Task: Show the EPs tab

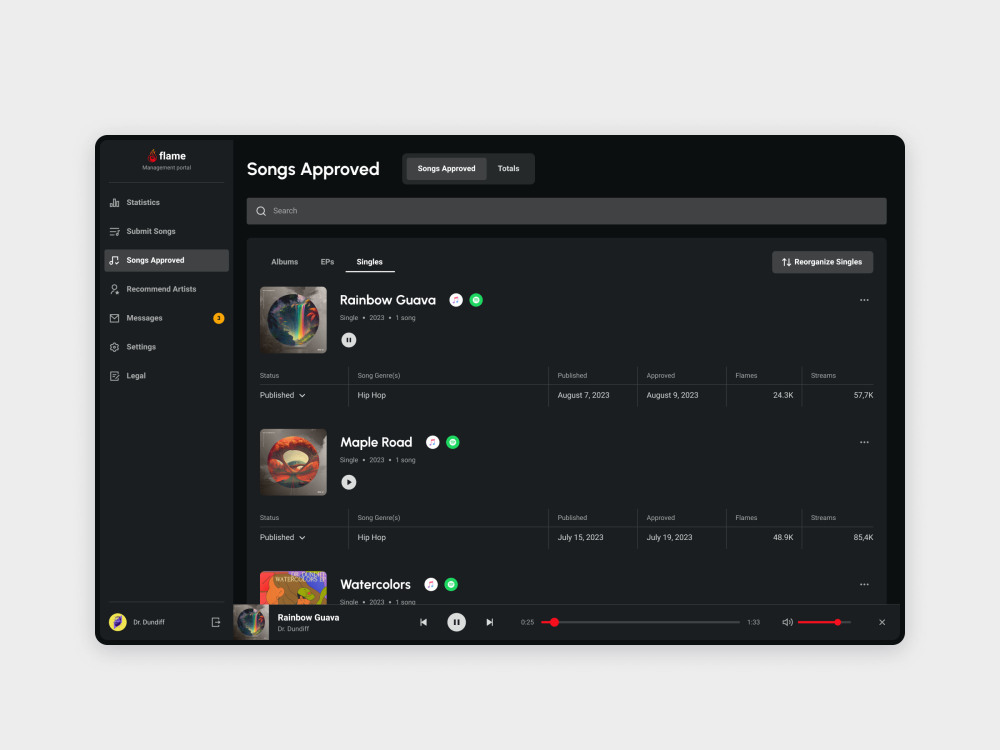Action: coord(327,262)
